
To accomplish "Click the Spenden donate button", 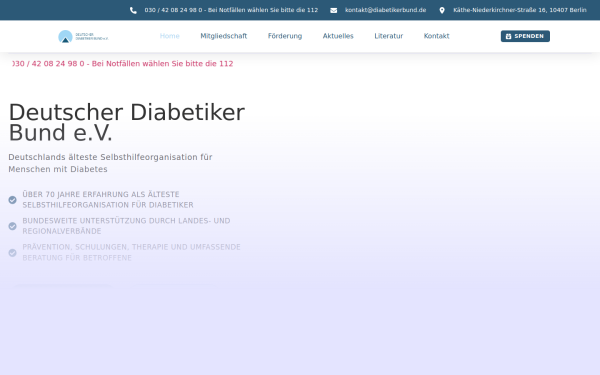I will point(525,36).
